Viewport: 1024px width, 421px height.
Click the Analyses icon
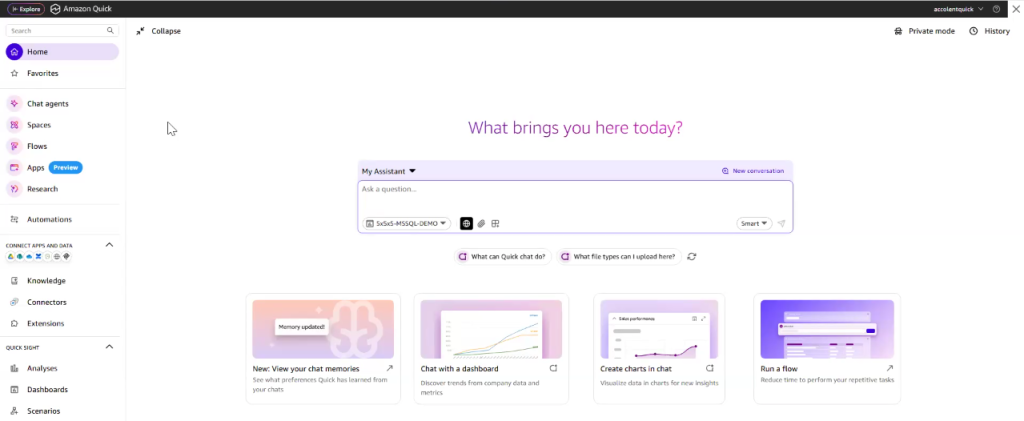pos(14,368)
